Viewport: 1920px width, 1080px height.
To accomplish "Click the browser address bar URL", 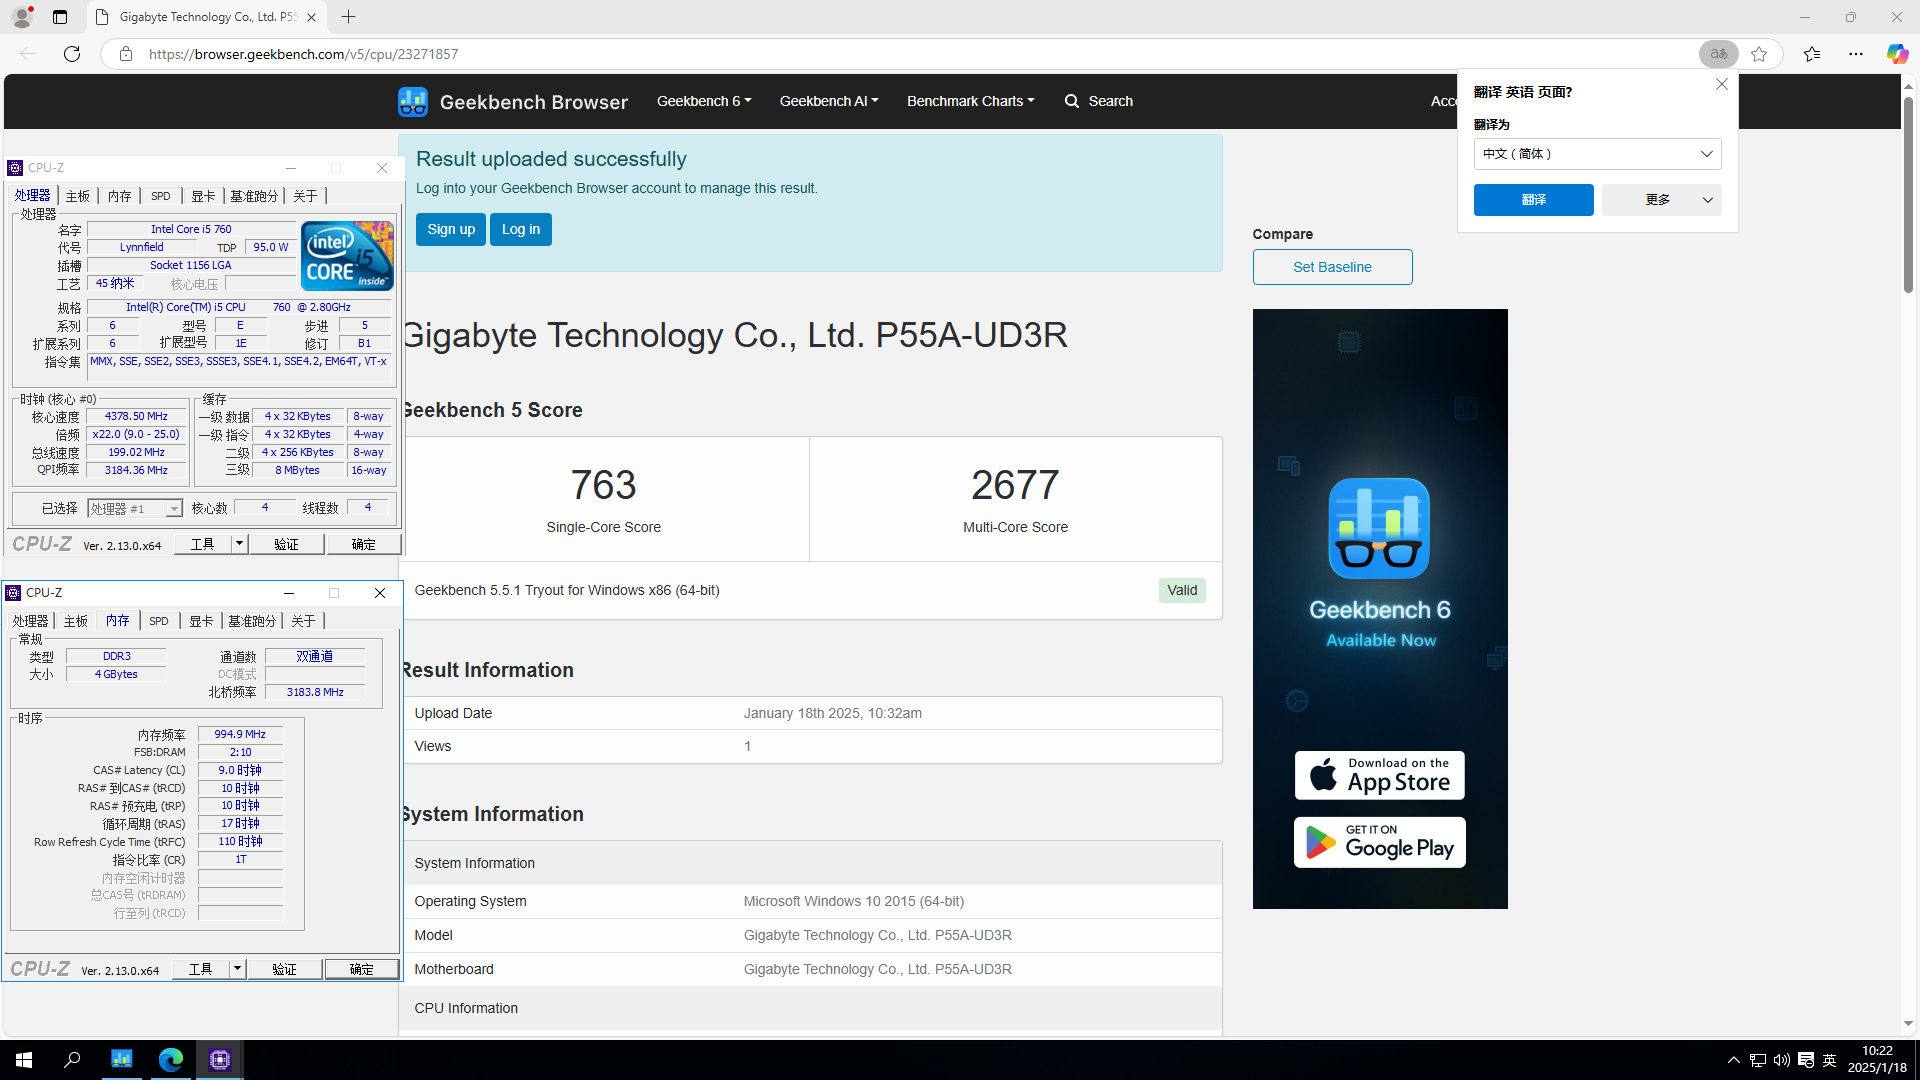I will pyautogui.click(x=304, y=54).
